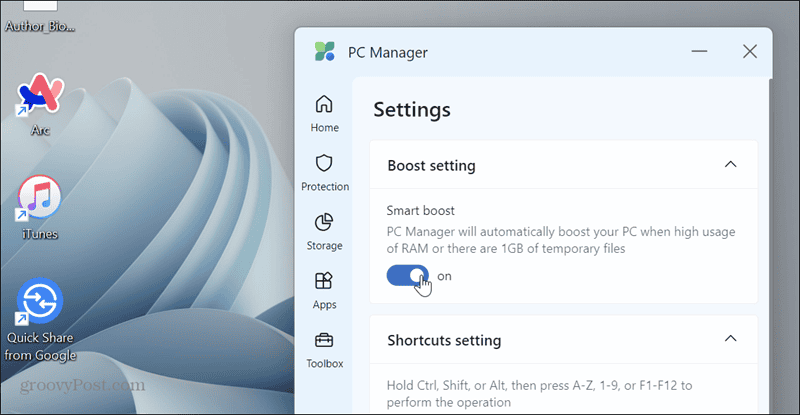The width and height of the screenshot is (800, 415).
Task: Click the PC Manager scrollbar
Action: [x=769, y=245]
